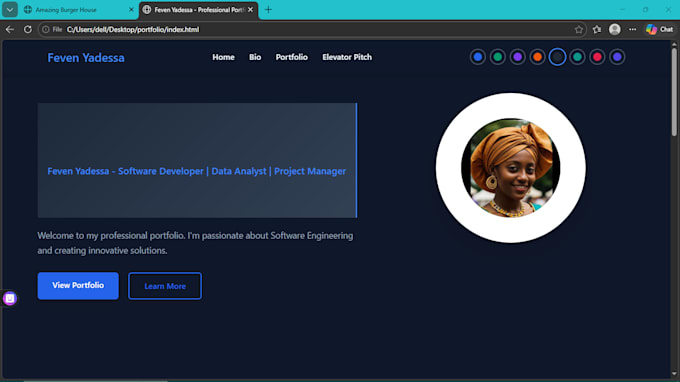Close the Feven Yadessa portfolio tab
The width and height of the screenshot is (680, 382).
250,10
